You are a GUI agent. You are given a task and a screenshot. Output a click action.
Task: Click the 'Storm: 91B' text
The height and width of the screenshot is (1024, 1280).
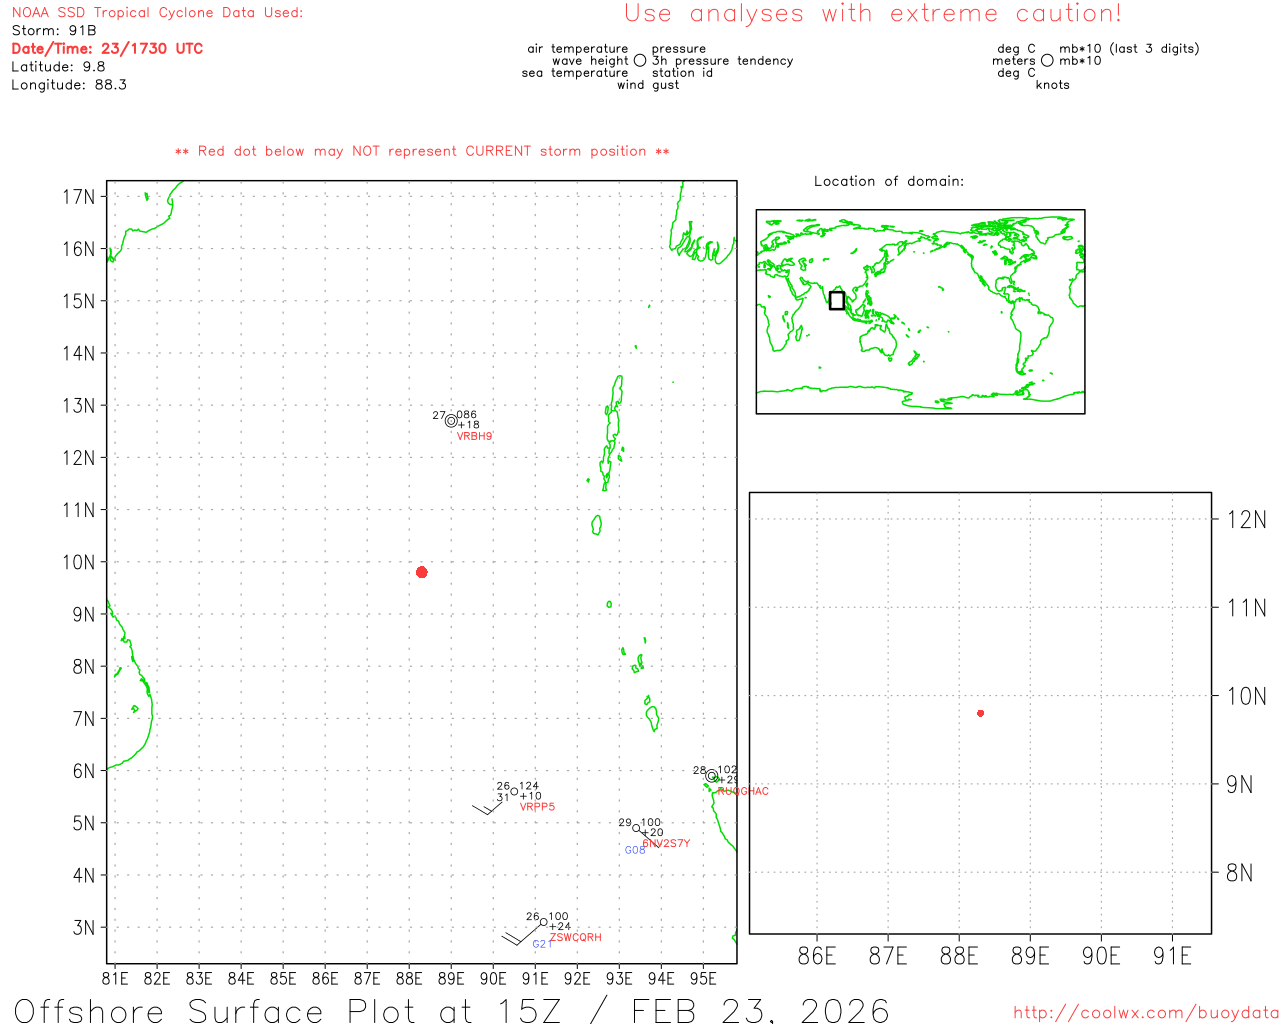(x=54, y=31)
